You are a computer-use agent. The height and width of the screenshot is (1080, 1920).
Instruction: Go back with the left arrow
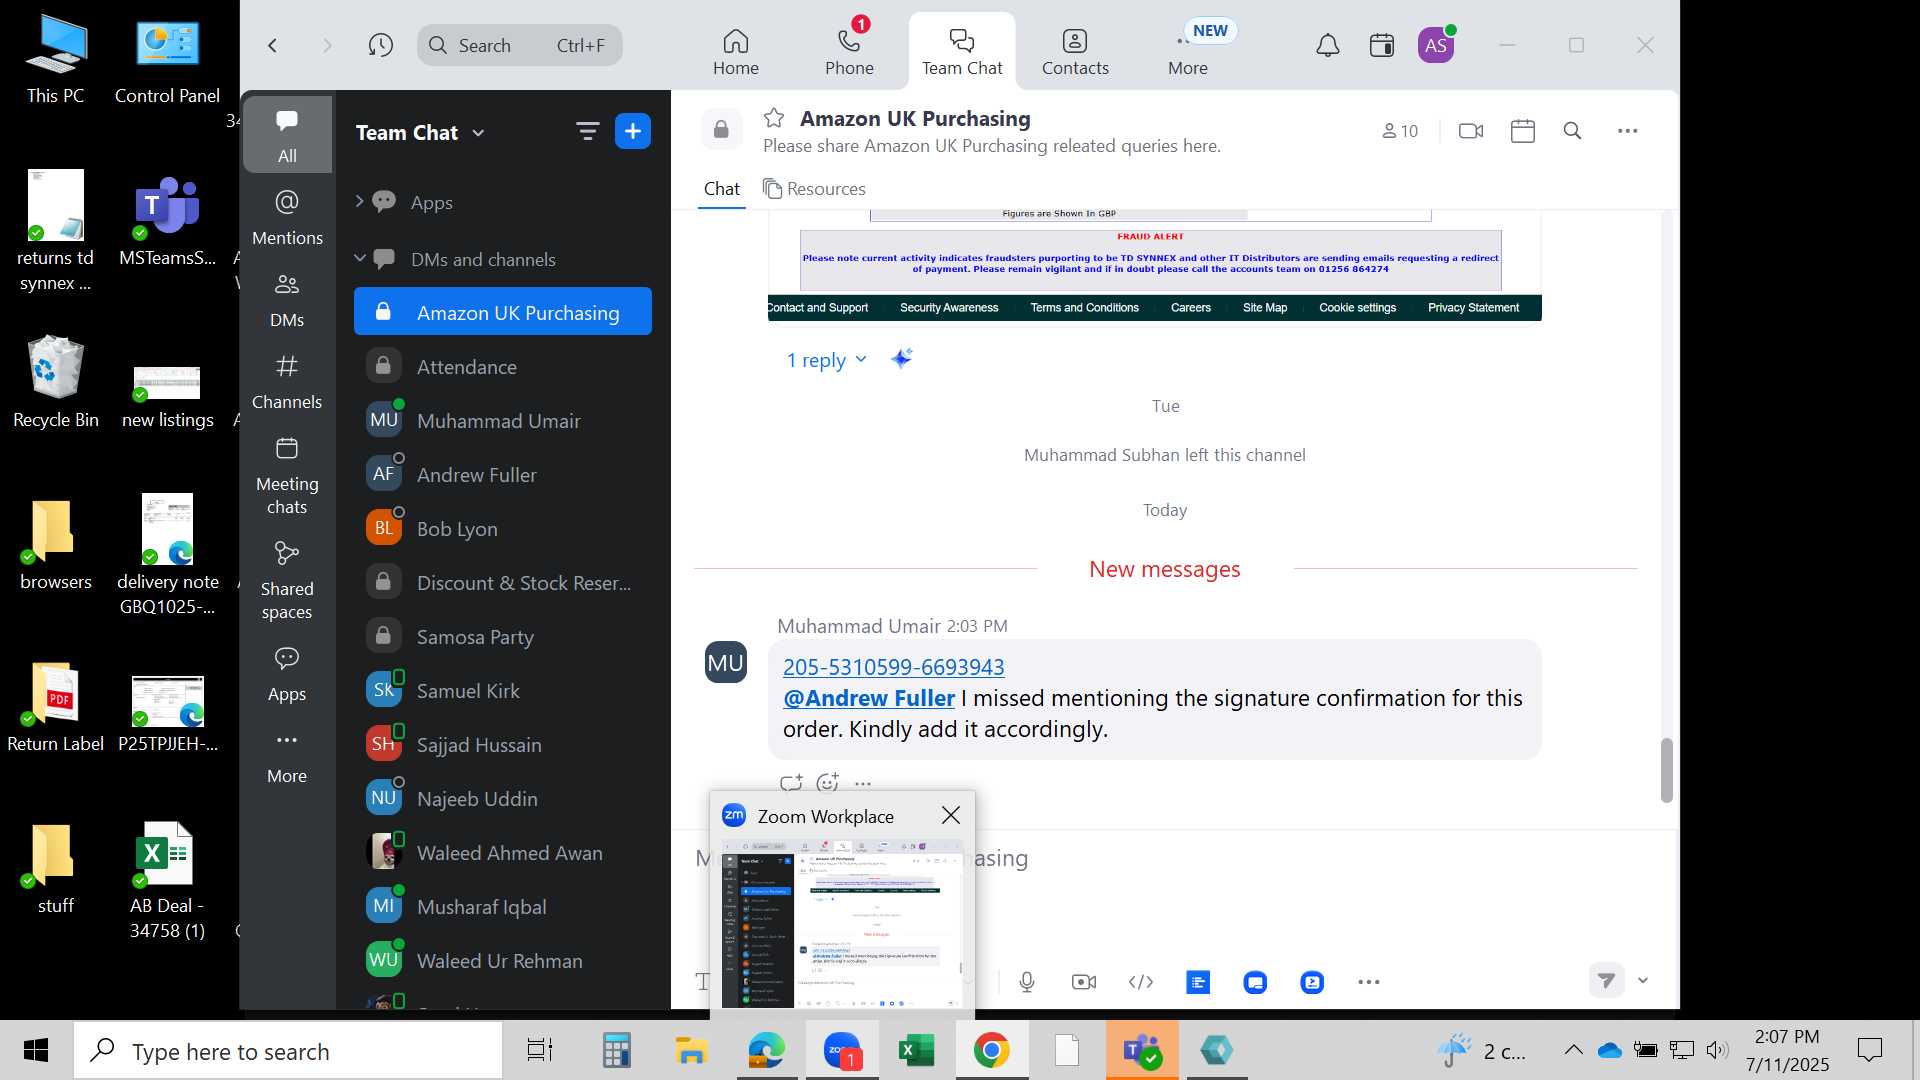tap(272, 45)
